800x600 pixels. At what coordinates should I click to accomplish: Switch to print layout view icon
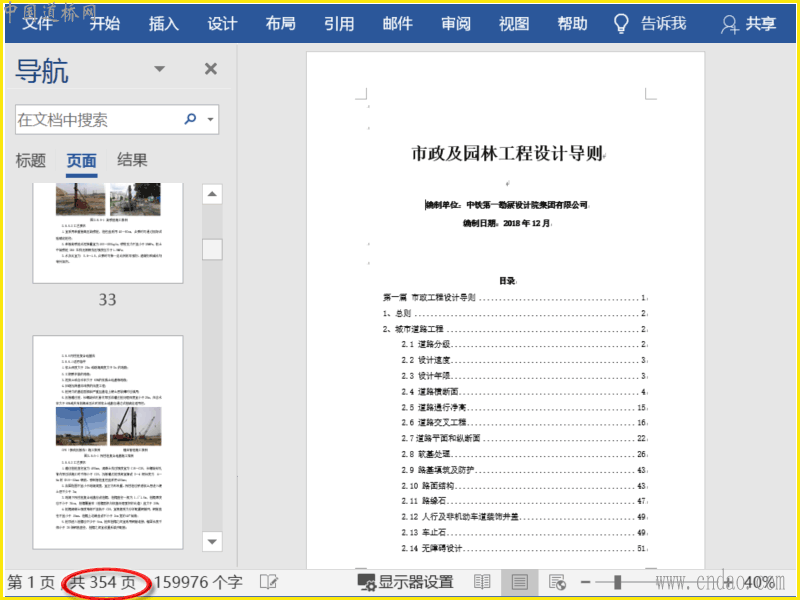(x=519, y=582)
